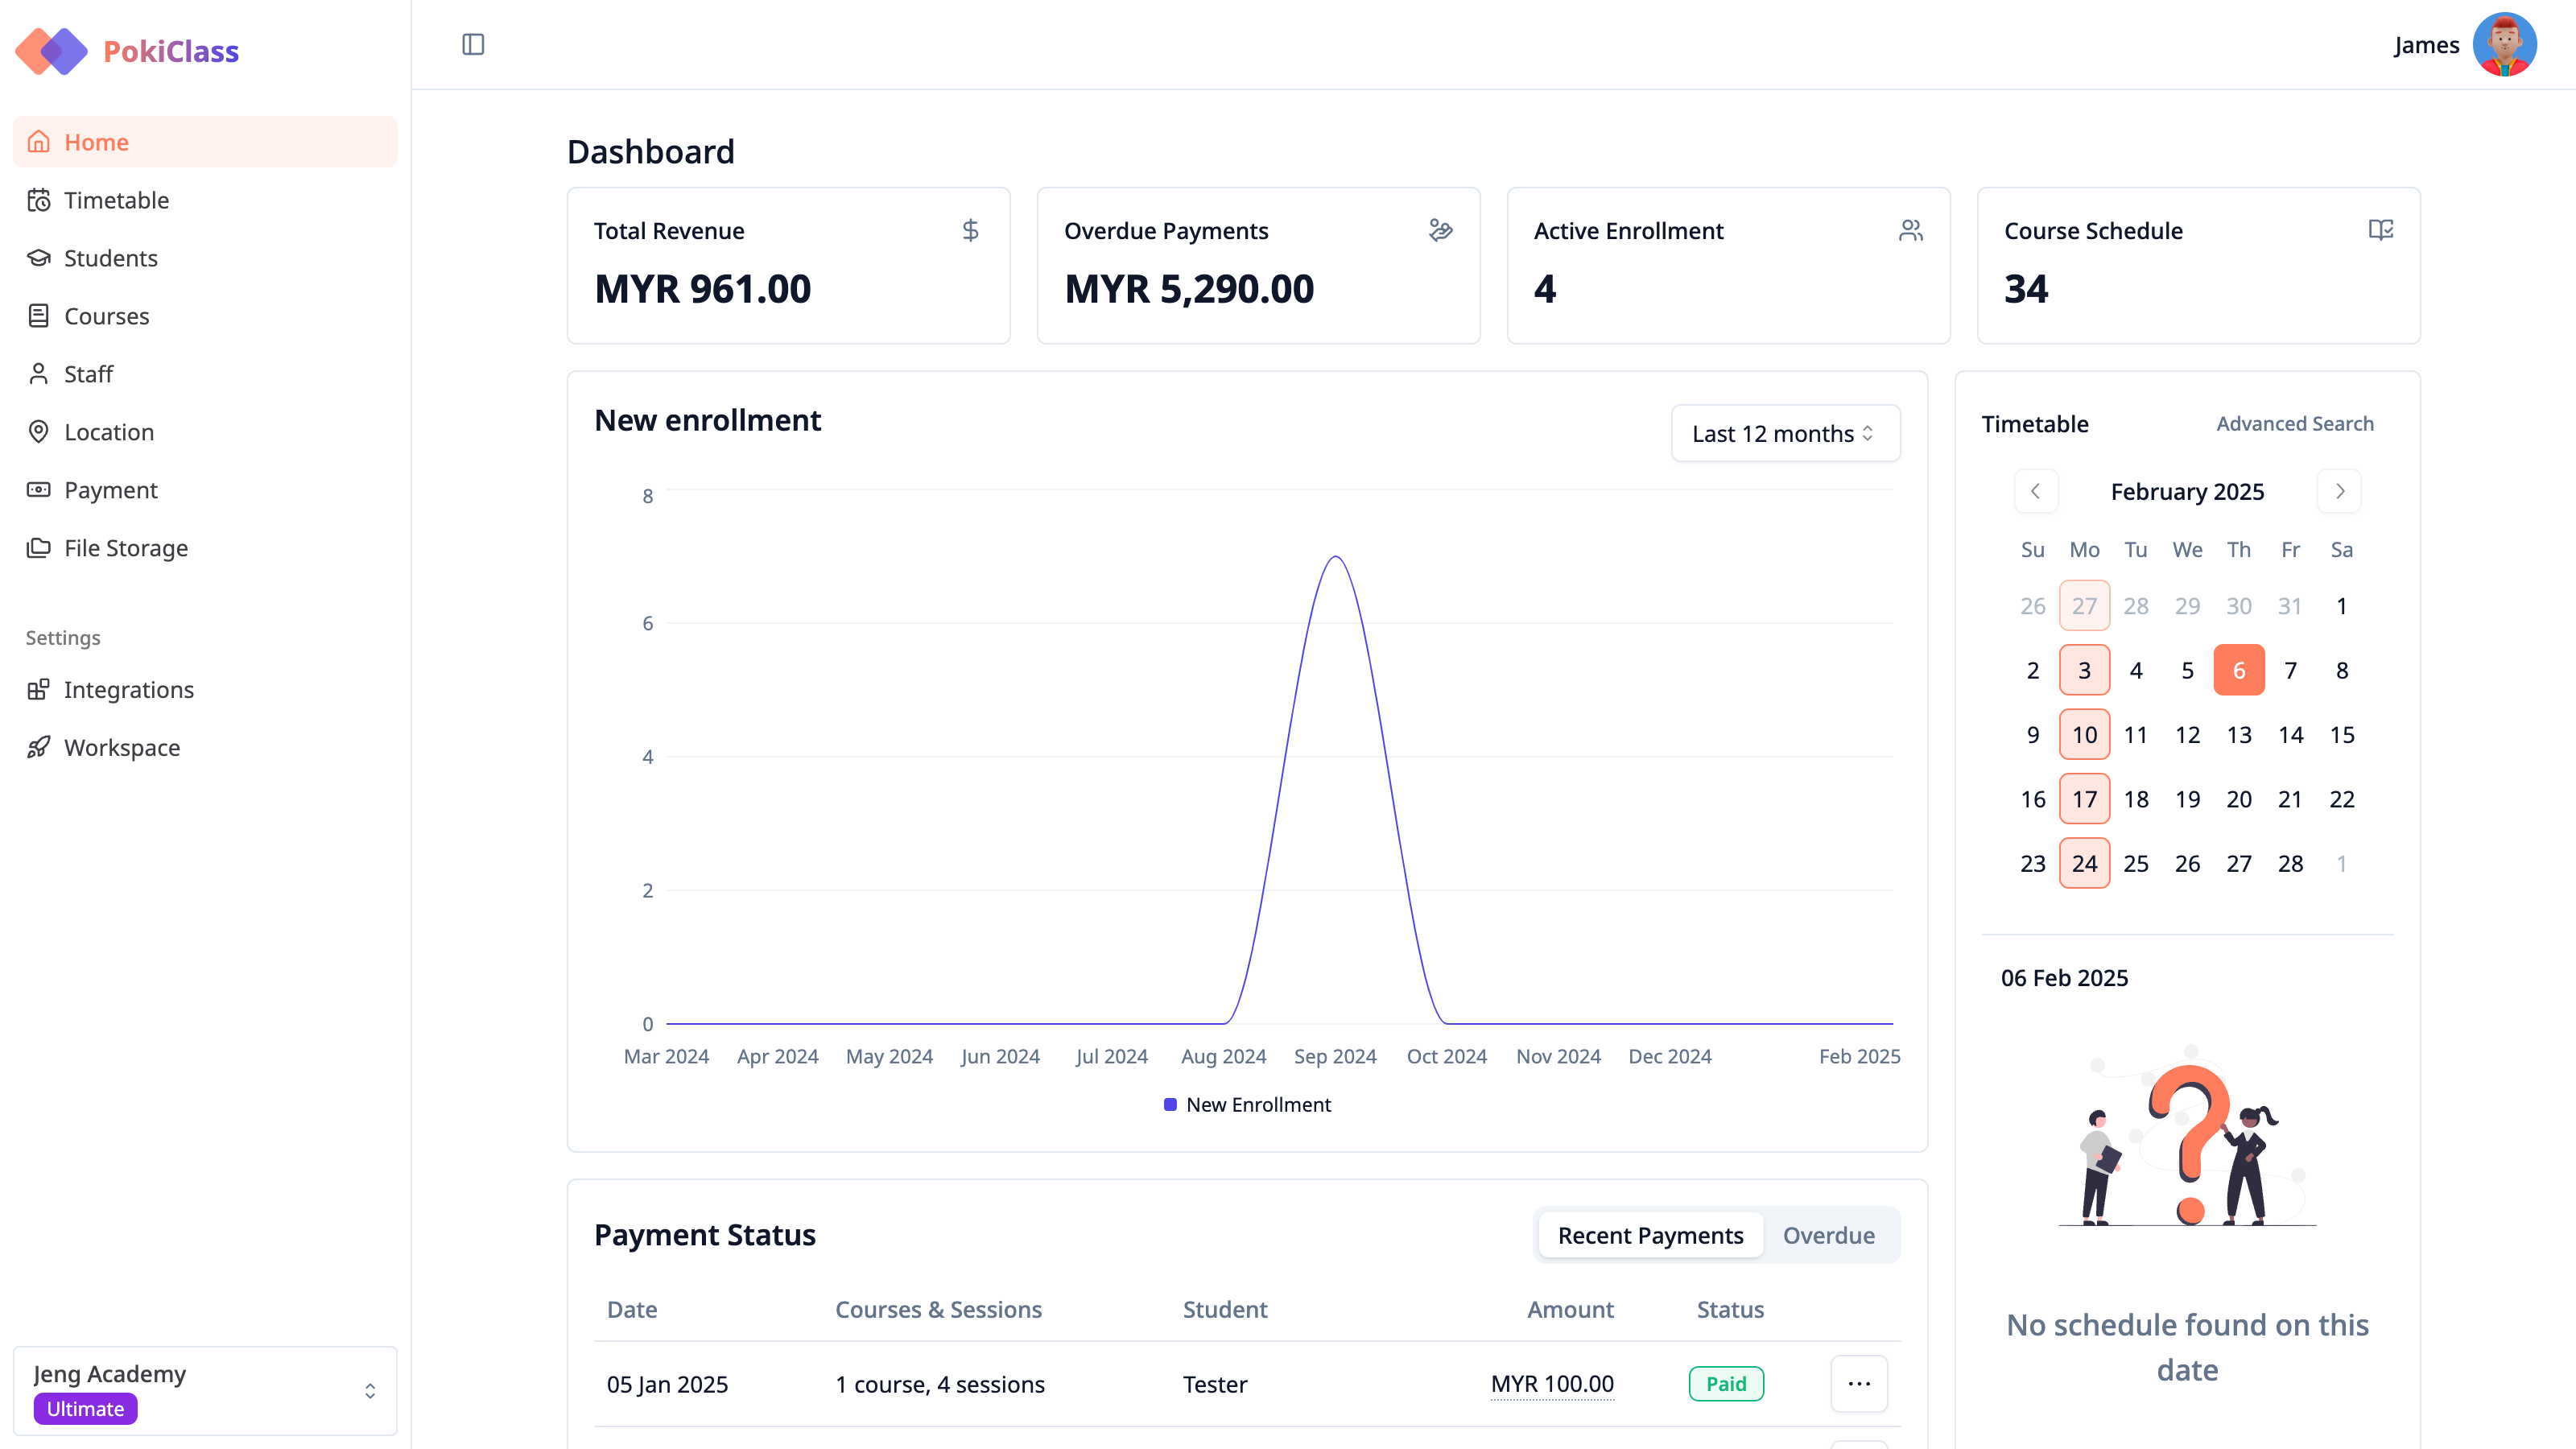Click the Course Schedule calendar icon
Screen dimensions: 2576x1449
2381,230
